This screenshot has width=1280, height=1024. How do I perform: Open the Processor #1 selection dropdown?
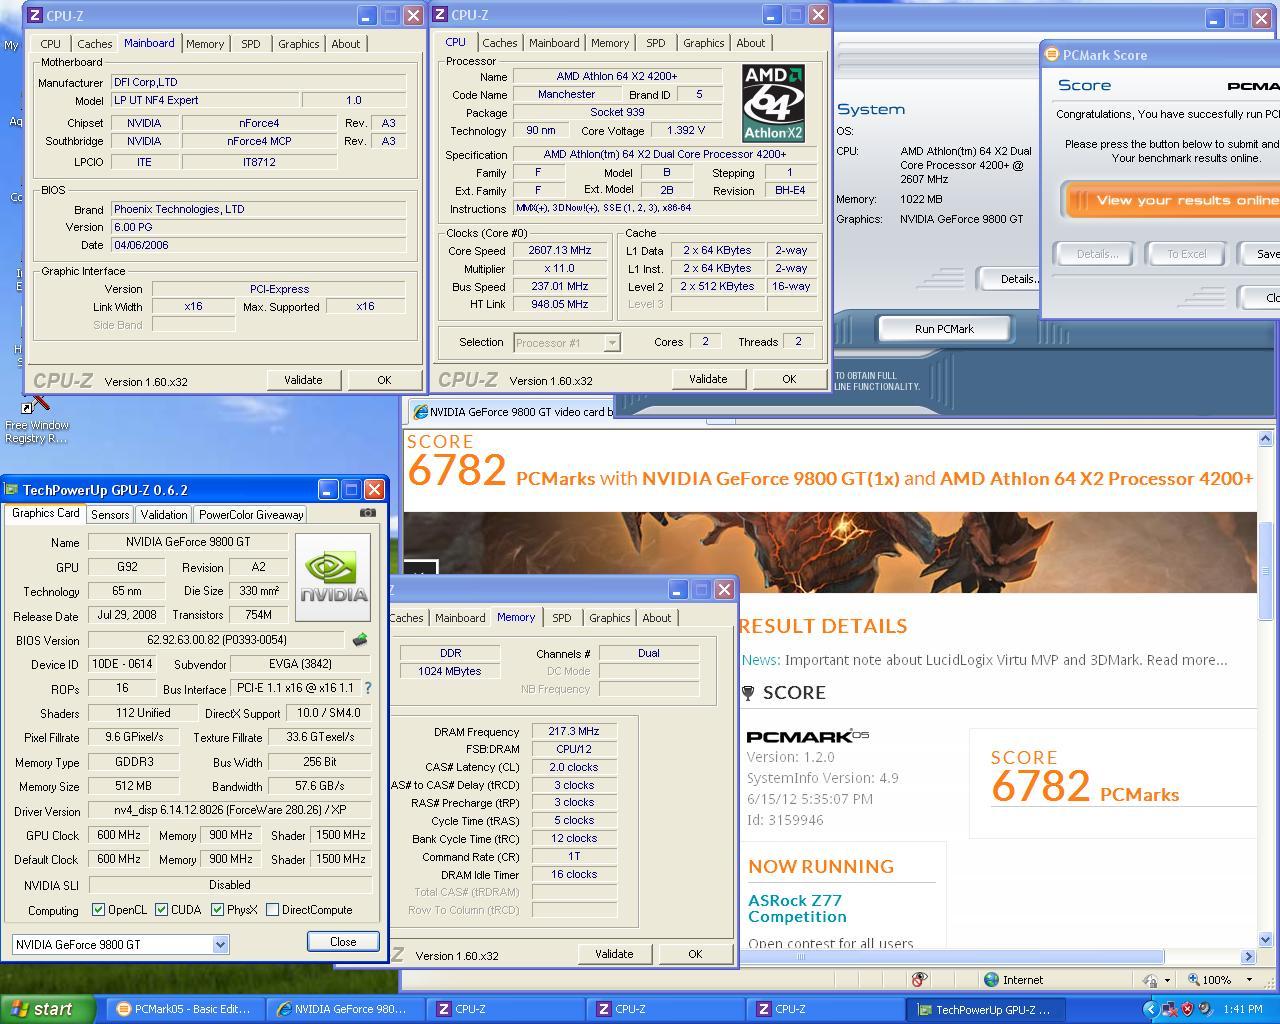coord(612,343)
